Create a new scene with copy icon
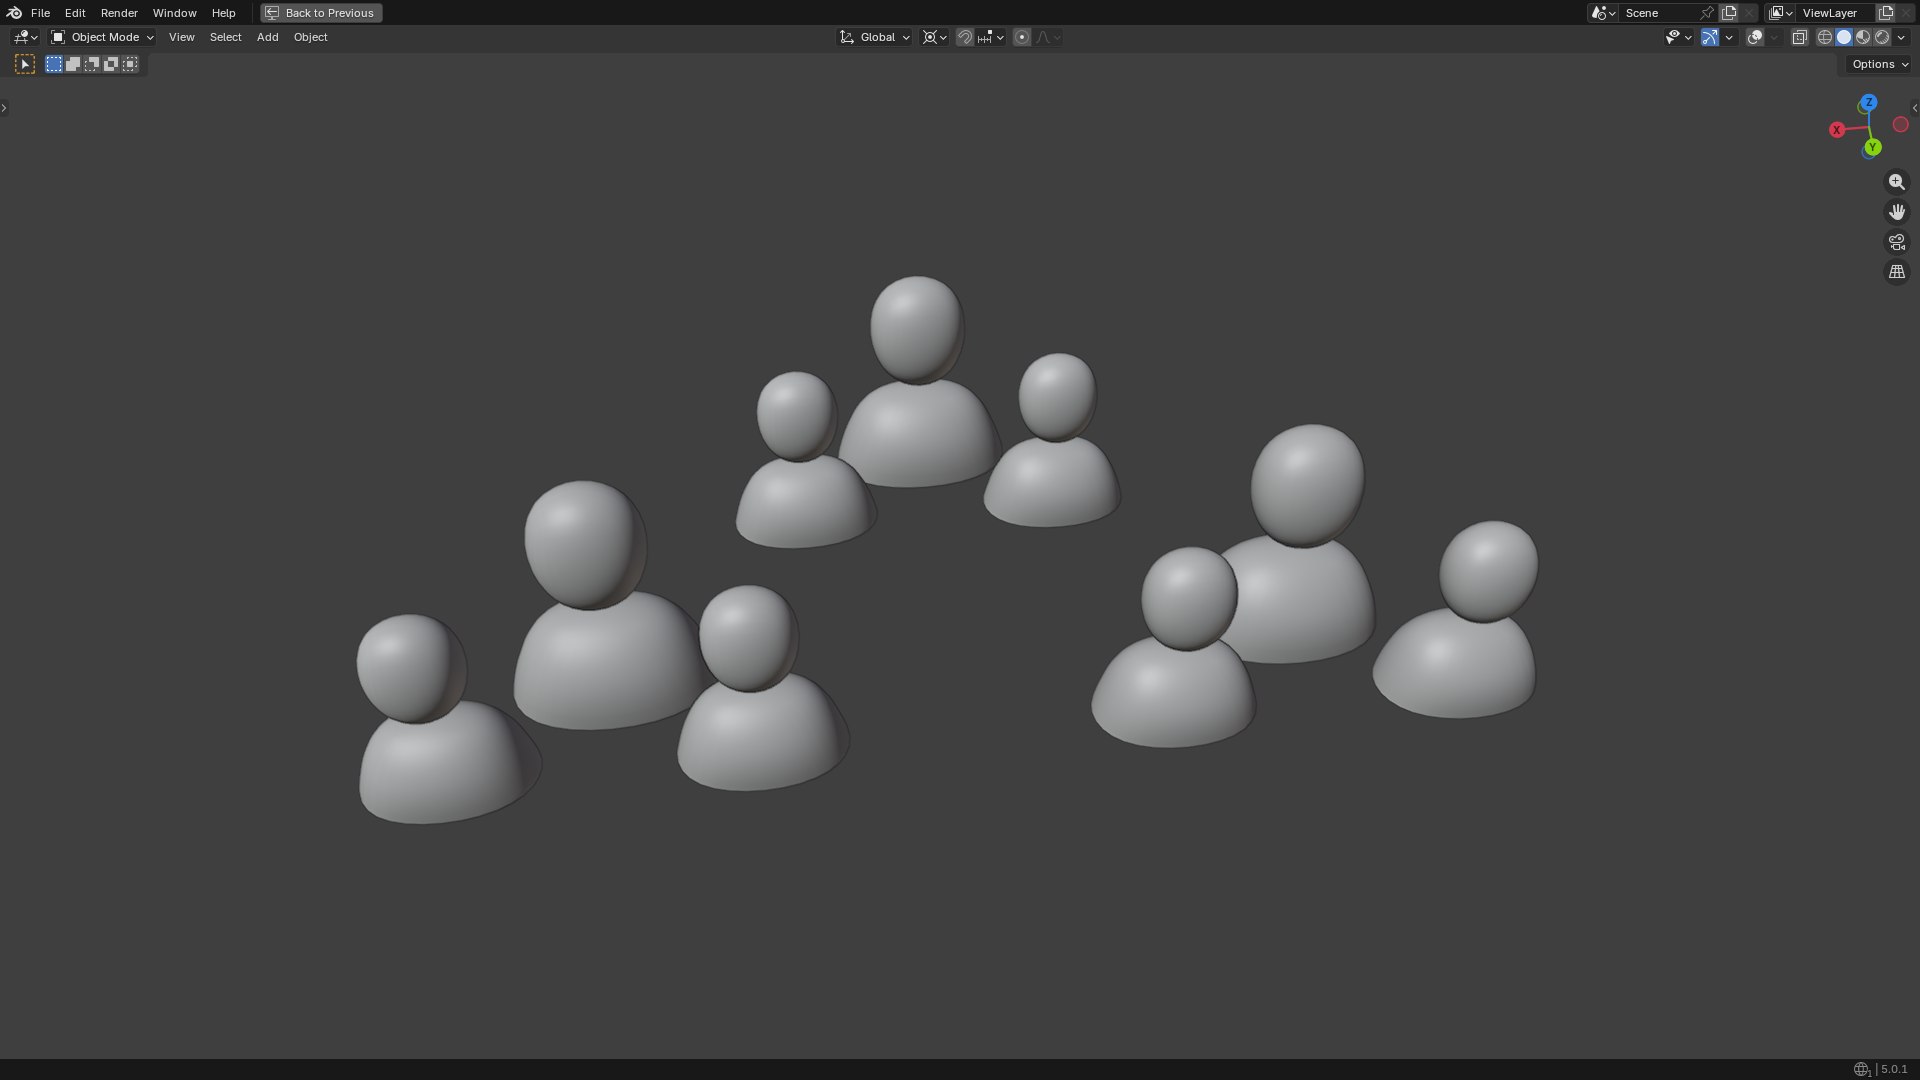 click(x=1729, y=13)
